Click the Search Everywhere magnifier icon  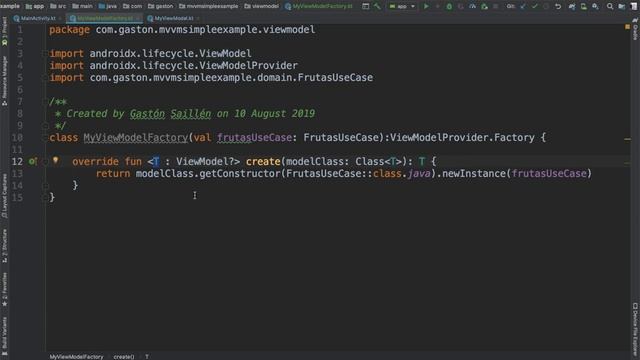pyautogui.click(x=610, y=6)
